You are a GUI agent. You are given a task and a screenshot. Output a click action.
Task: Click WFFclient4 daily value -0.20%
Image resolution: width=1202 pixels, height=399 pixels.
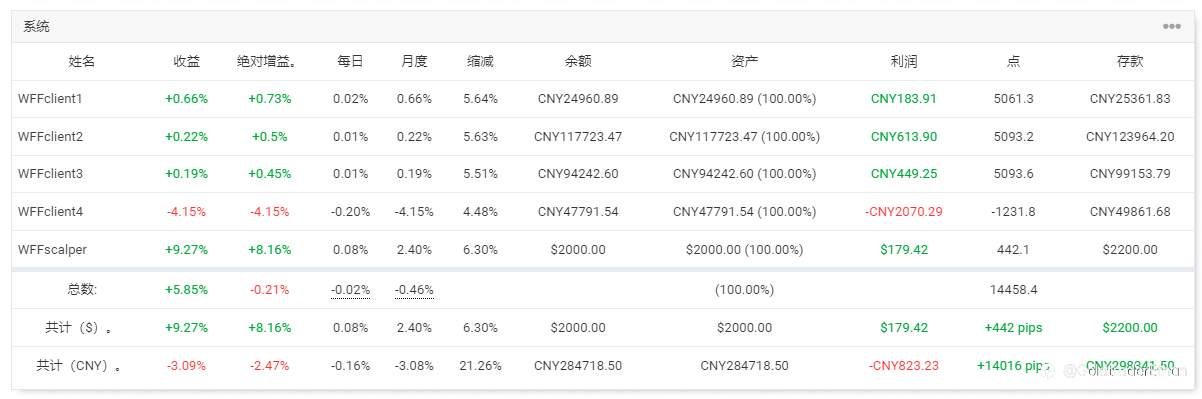tap(350, 212)
